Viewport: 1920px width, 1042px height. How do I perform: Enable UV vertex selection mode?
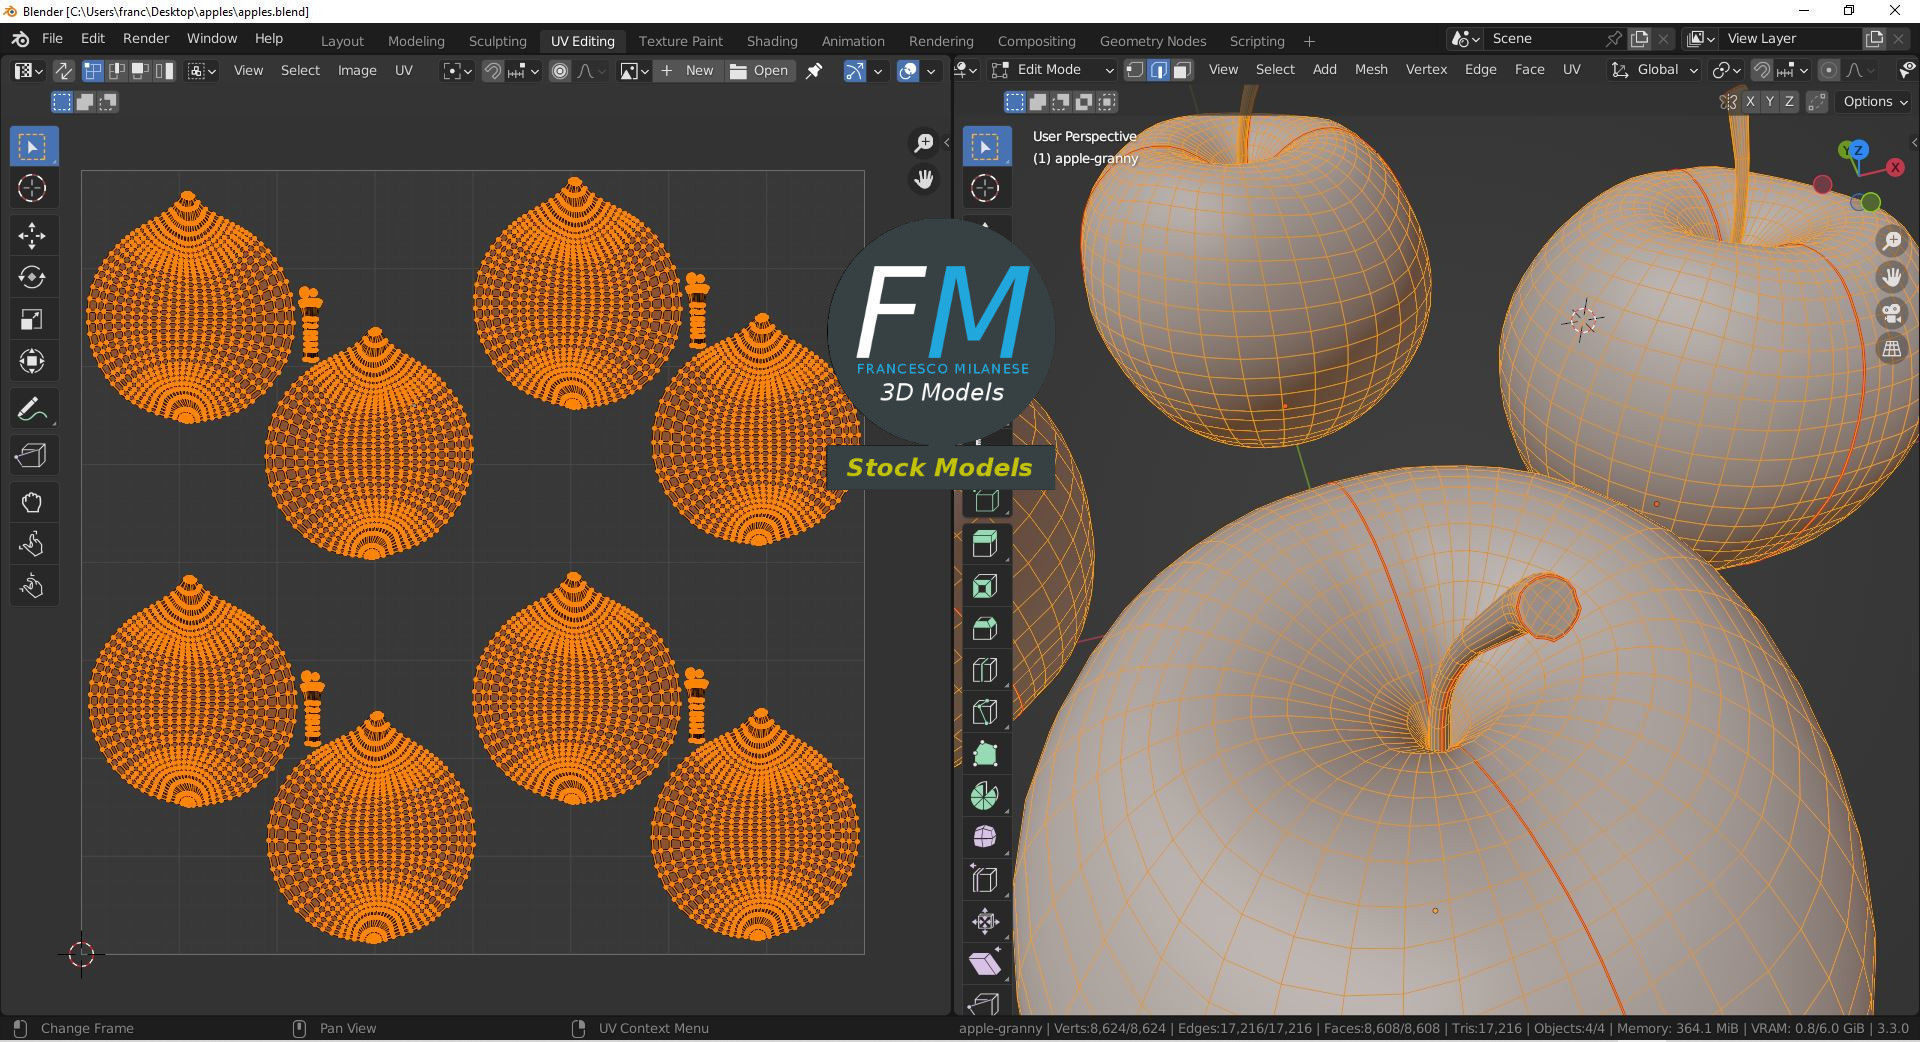[x=93, y=71]
